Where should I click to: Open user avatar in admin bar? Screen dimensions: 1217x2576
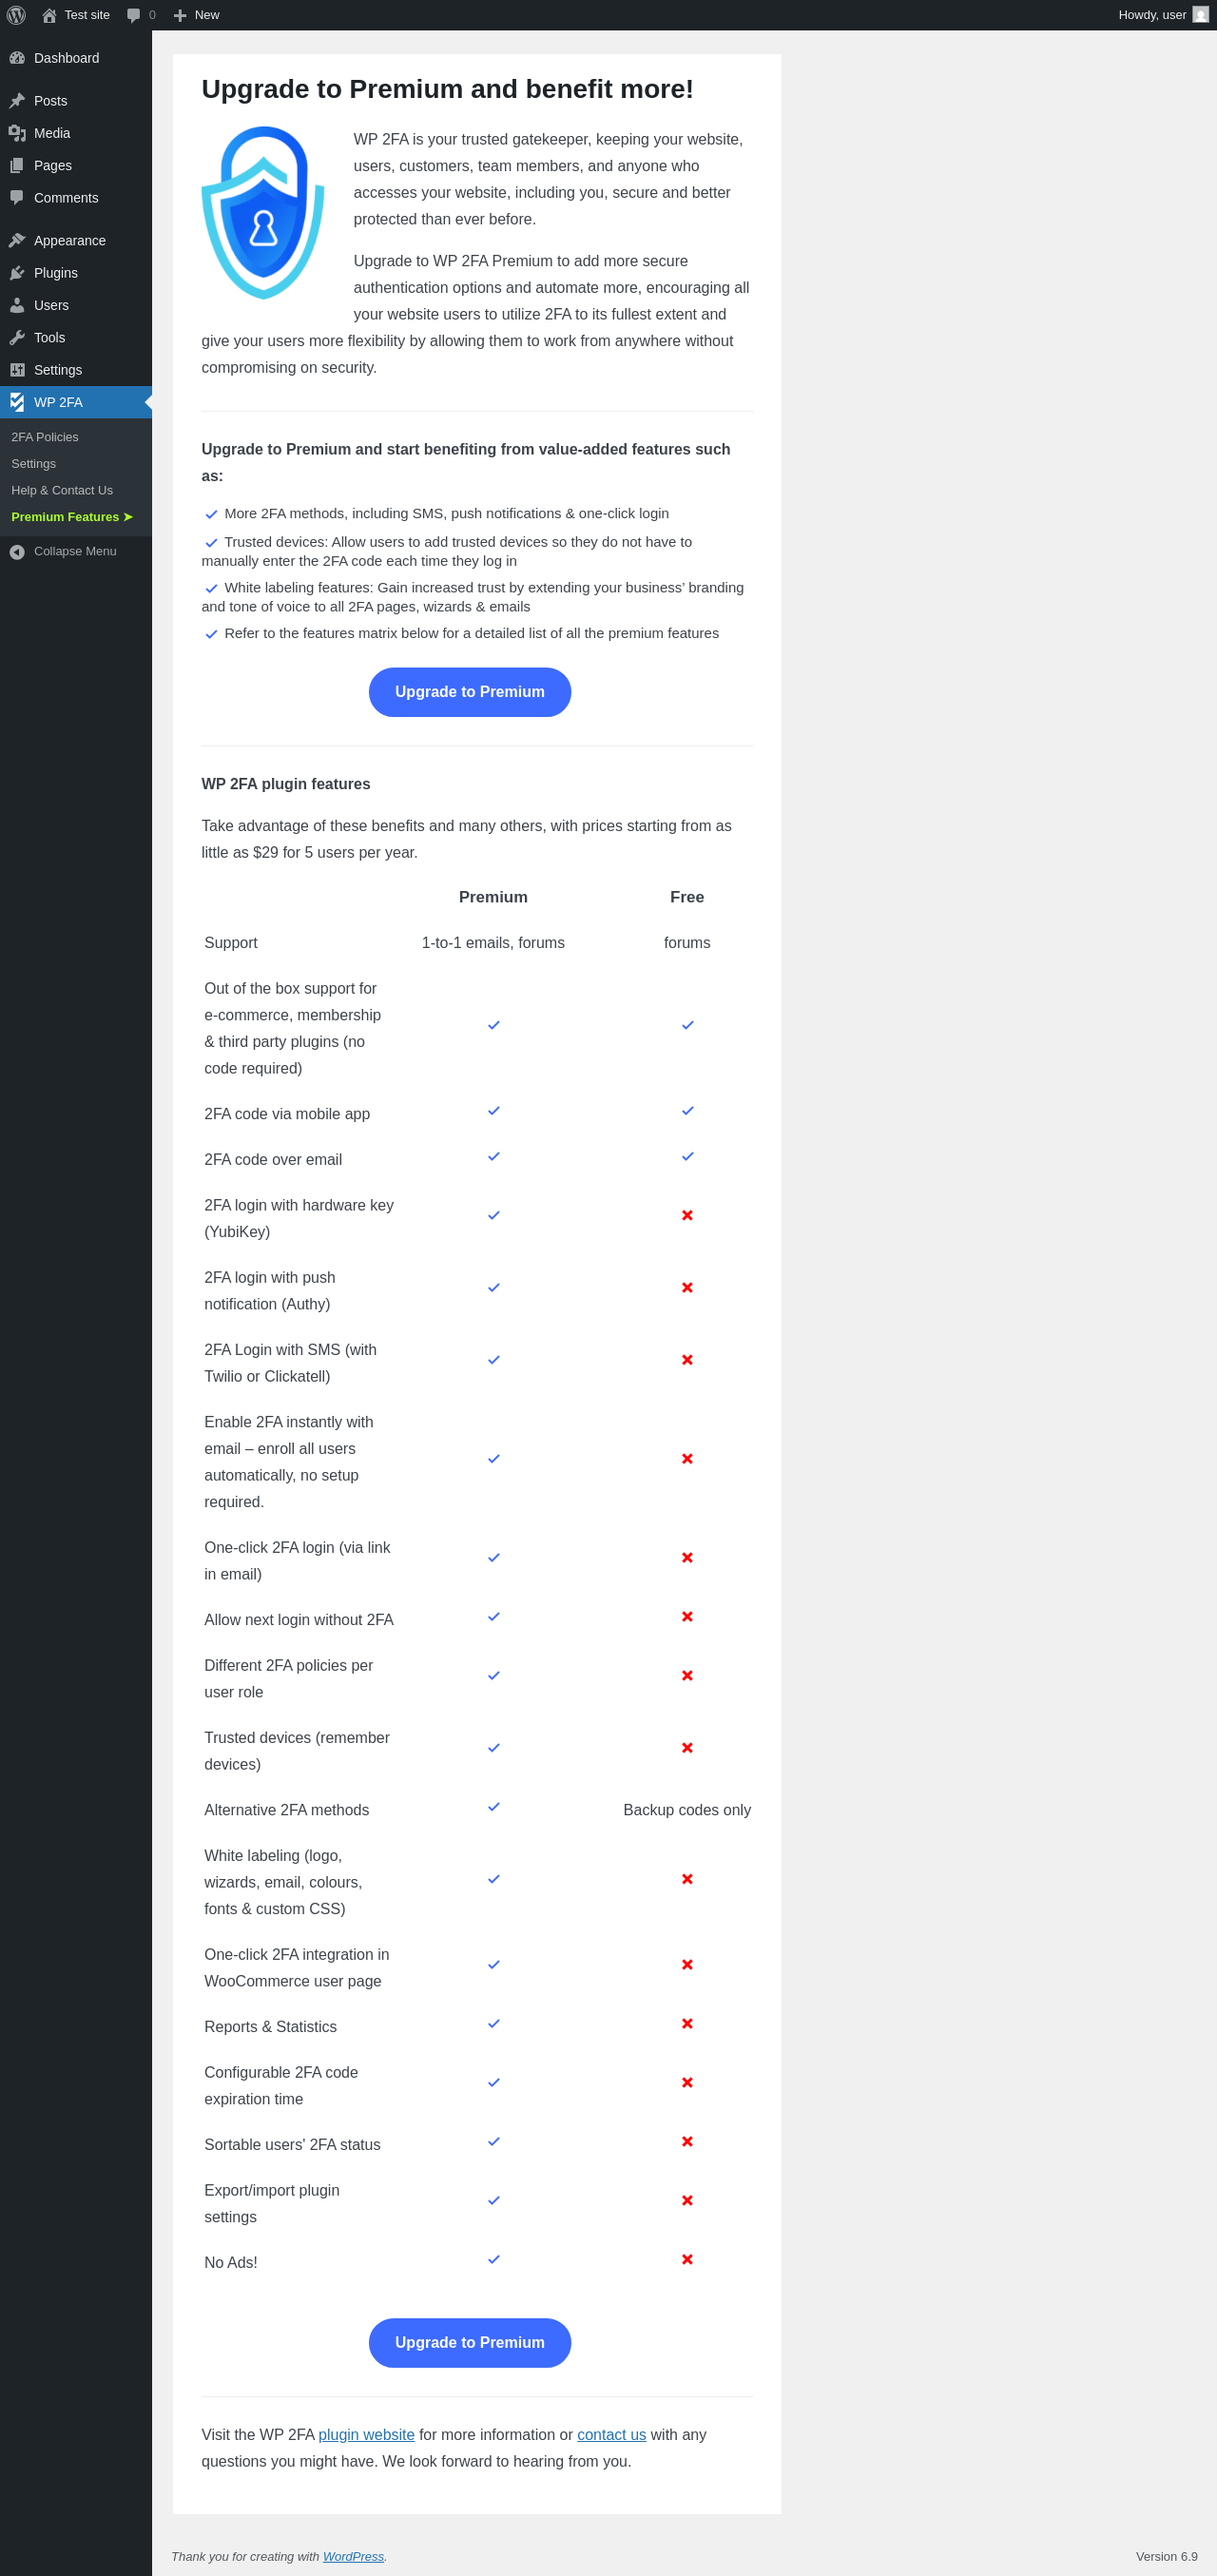click(1200, 15)
